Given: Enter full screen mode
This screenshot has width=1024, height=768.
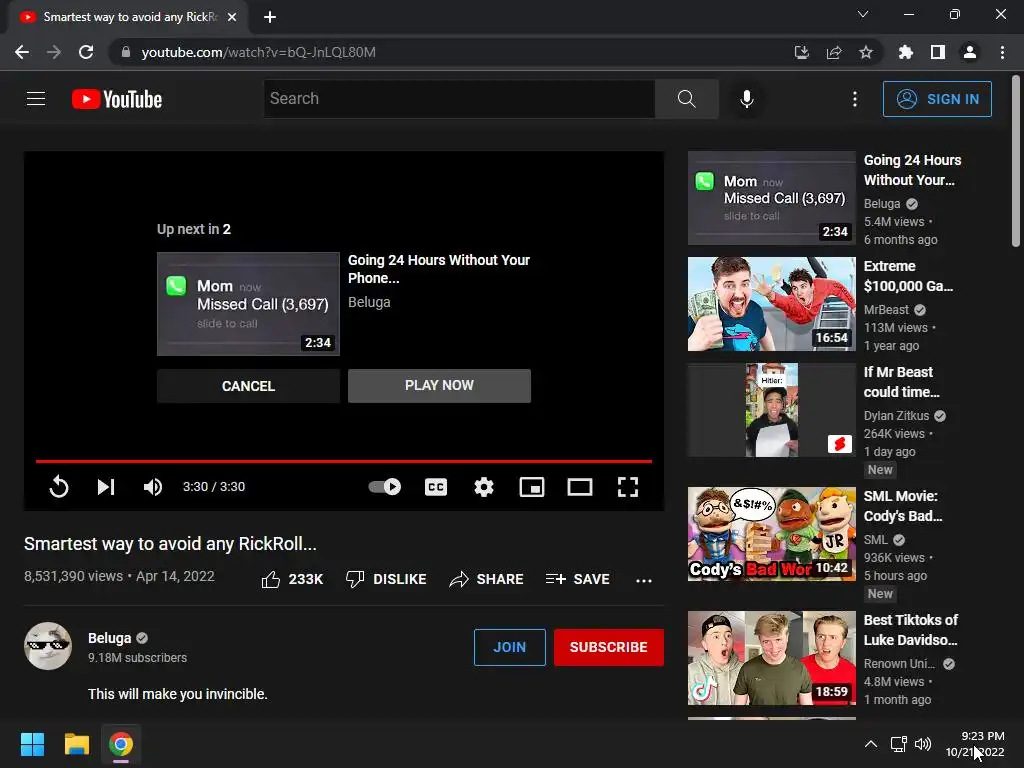Looking at the screenshot, I should (x=628, y=487).
